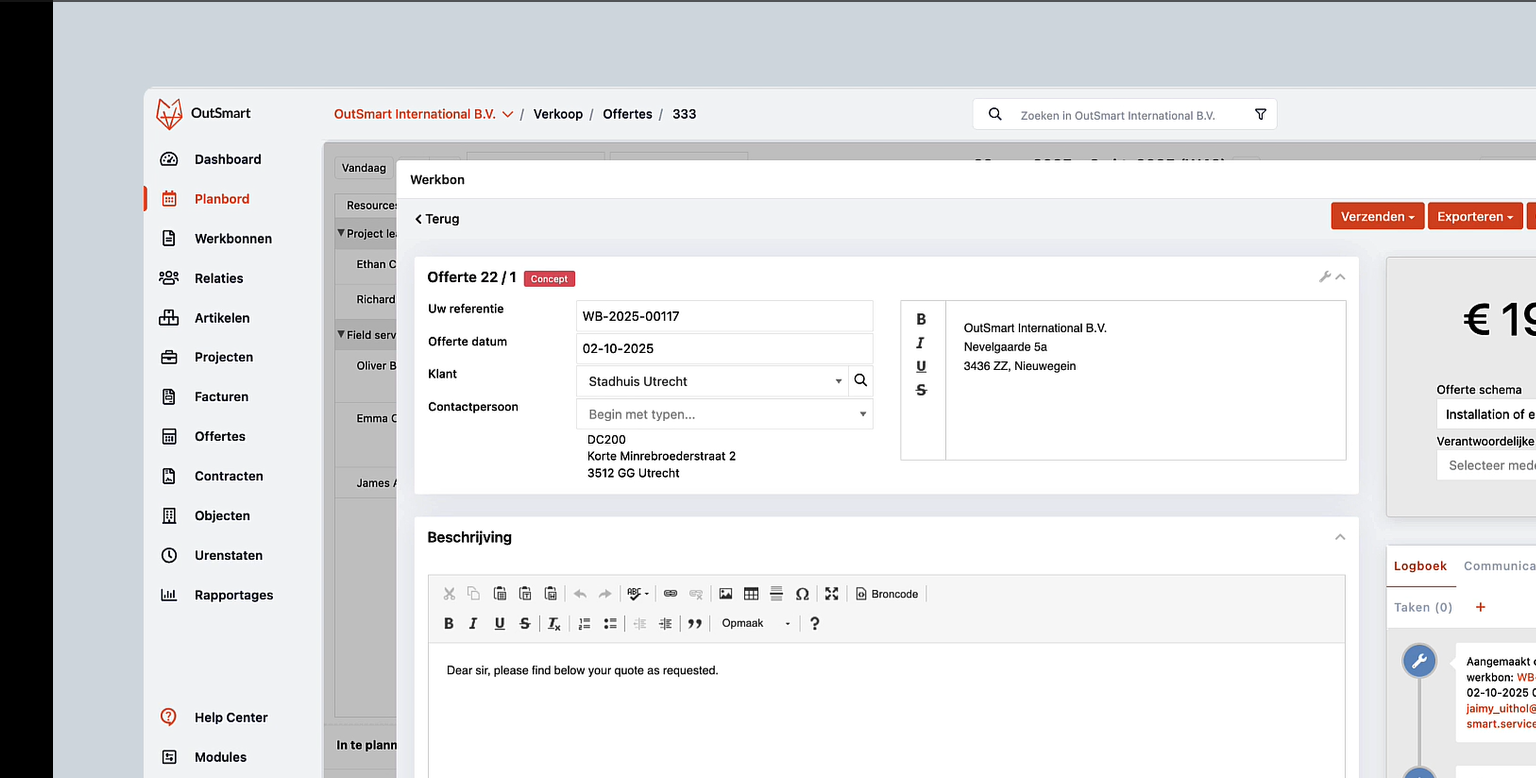Click the magnifier icon next to Klant
The image size is (1536, 778).
coord(860,381)
